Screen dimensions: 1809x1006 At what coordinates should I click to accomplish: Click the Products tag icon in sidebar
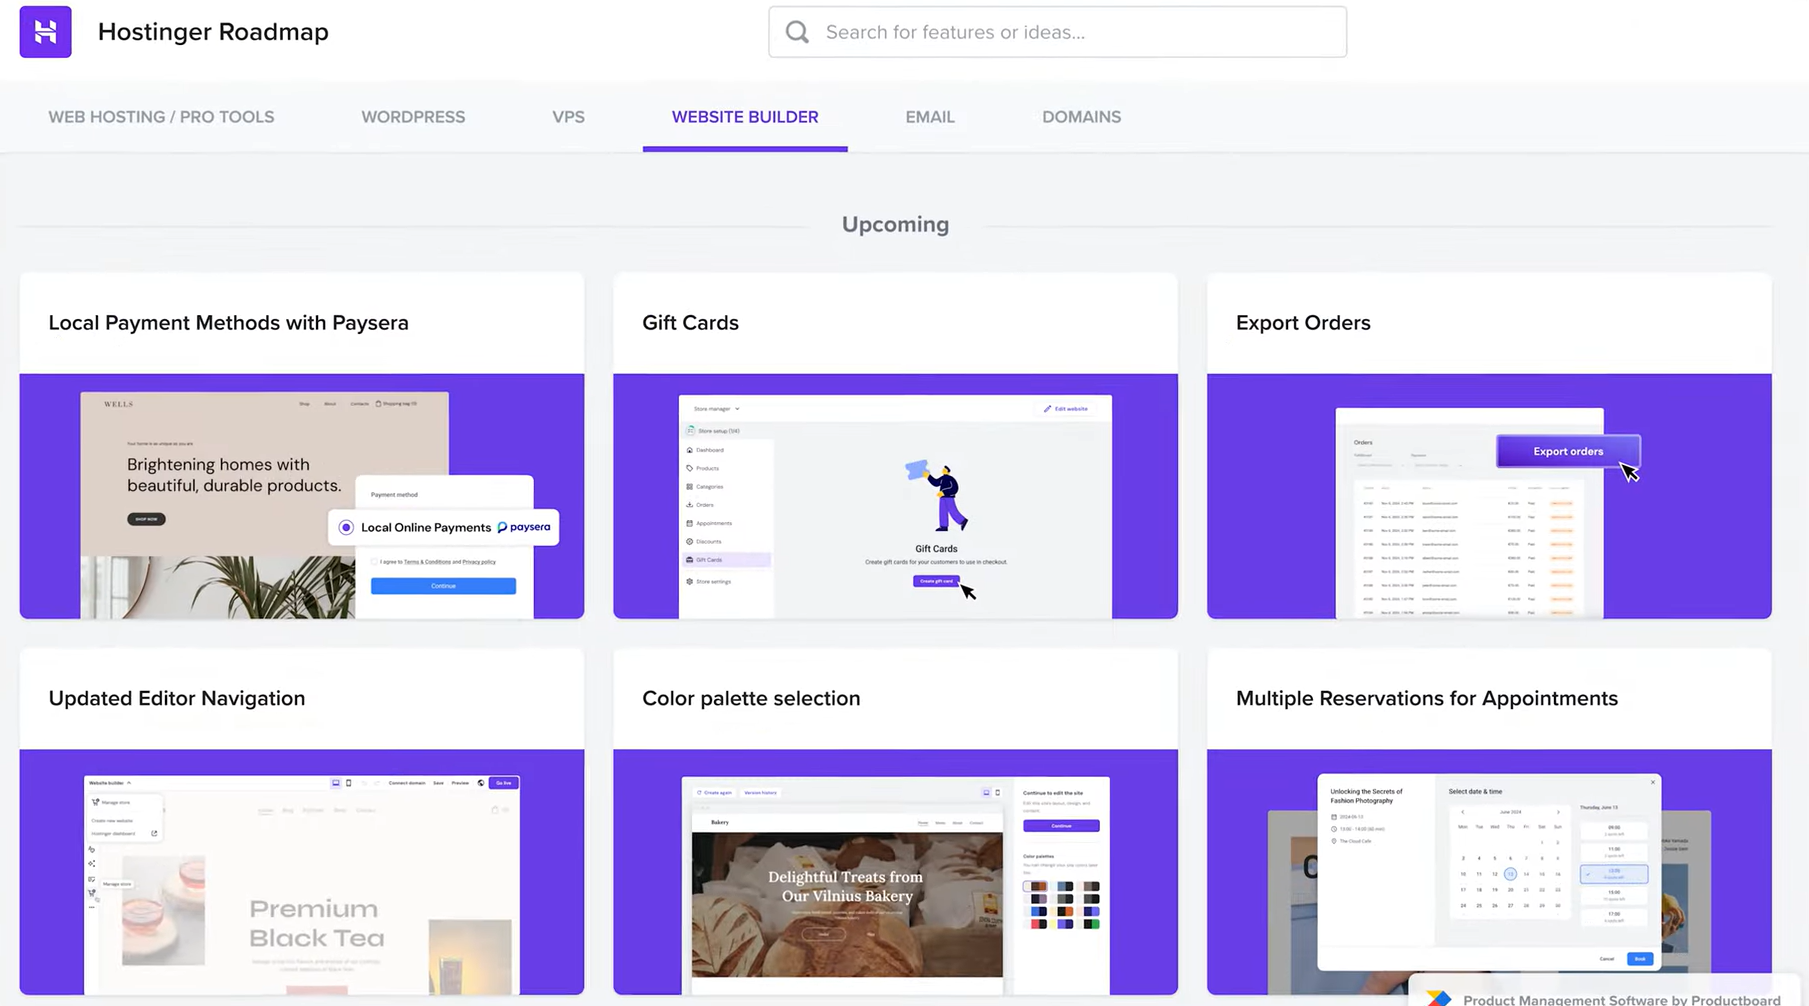pos(690,469)
